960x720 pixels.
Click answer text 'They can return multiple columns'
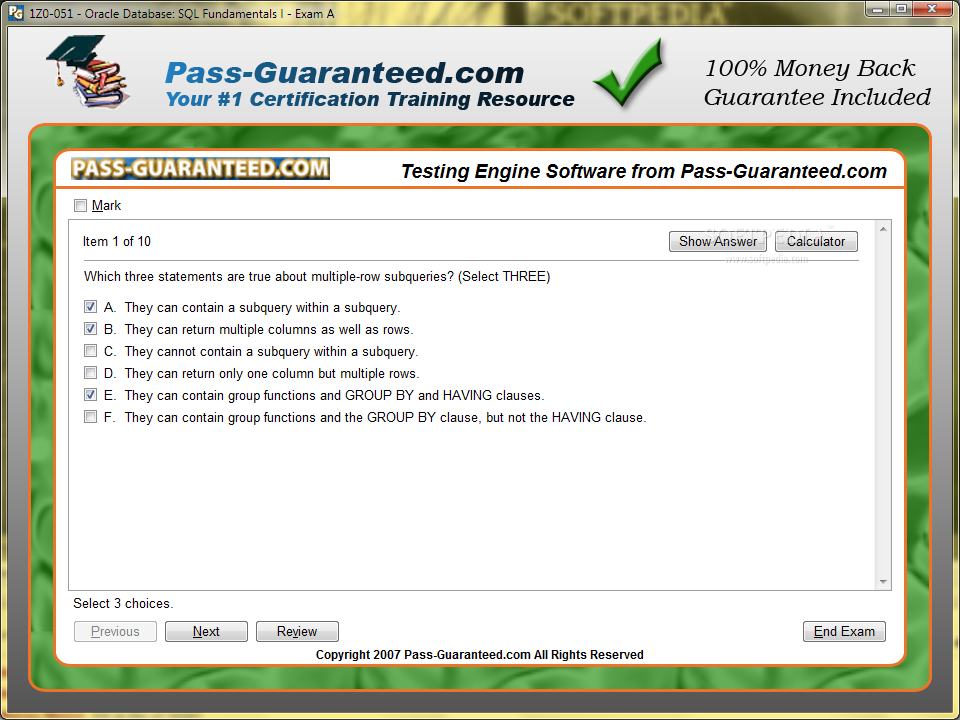(x=268, y=329)
